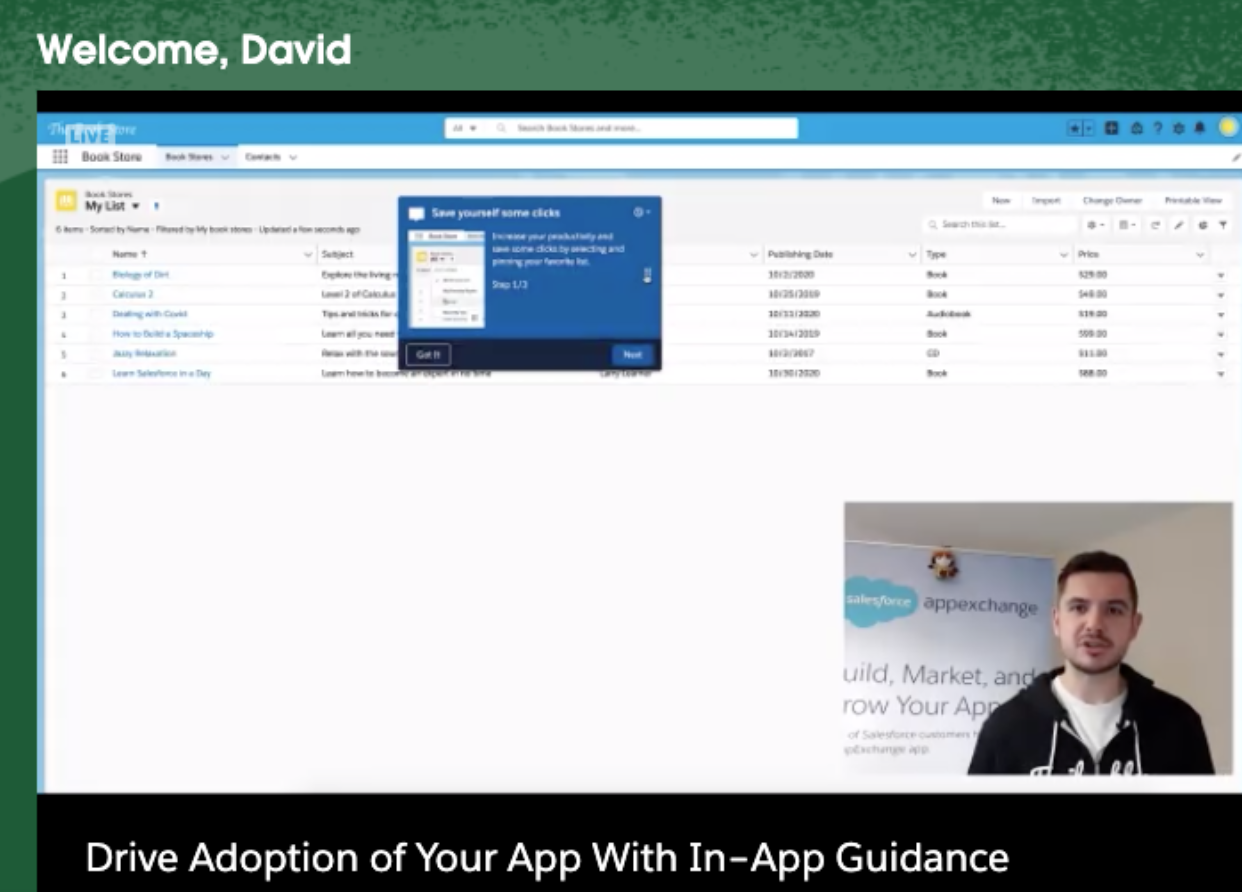This screenshot has width=1242, height=892.
Task: Sort by the Type column header
Action: (936, 254)
